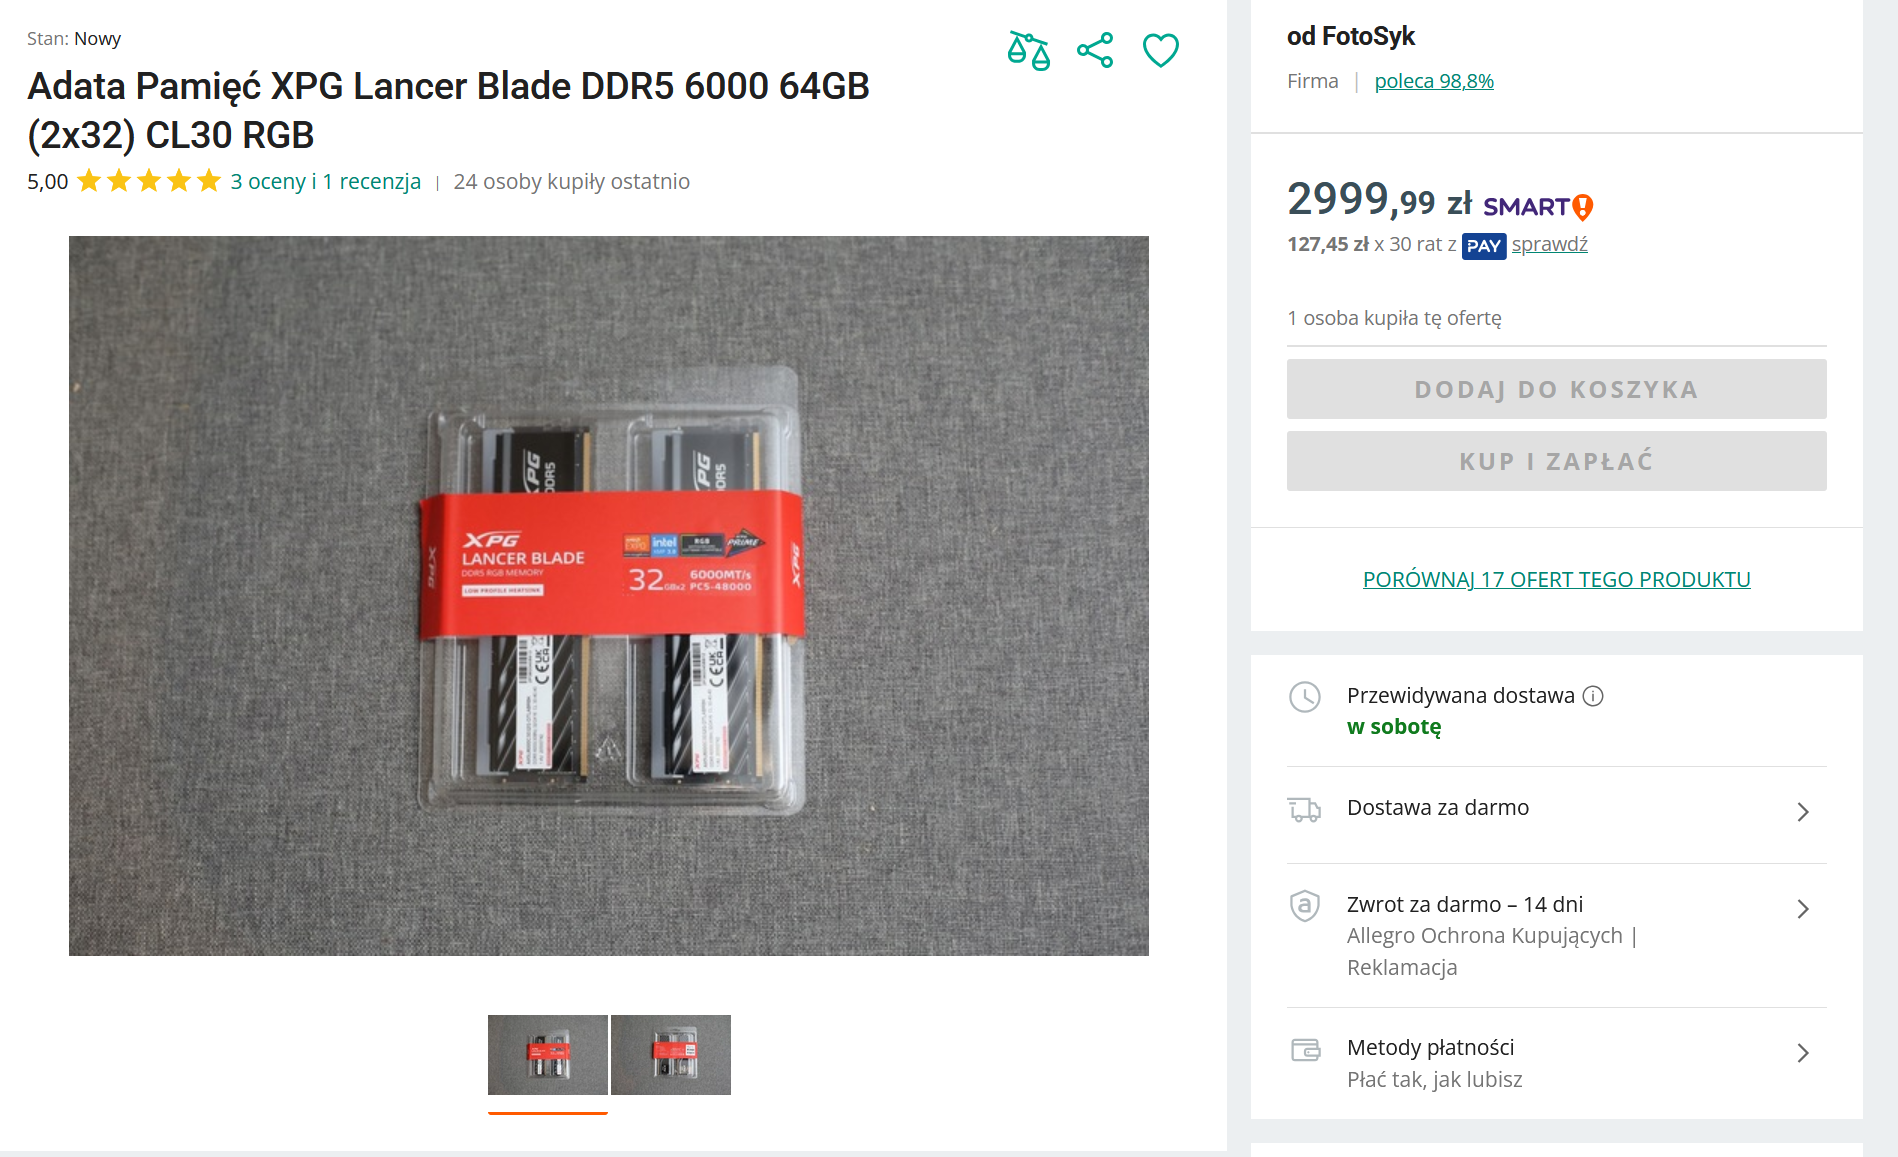The image size is (1898, 1157).
Task: Open the '3 oceny i 1 recenzja' link
Action: tap(326, 182)
